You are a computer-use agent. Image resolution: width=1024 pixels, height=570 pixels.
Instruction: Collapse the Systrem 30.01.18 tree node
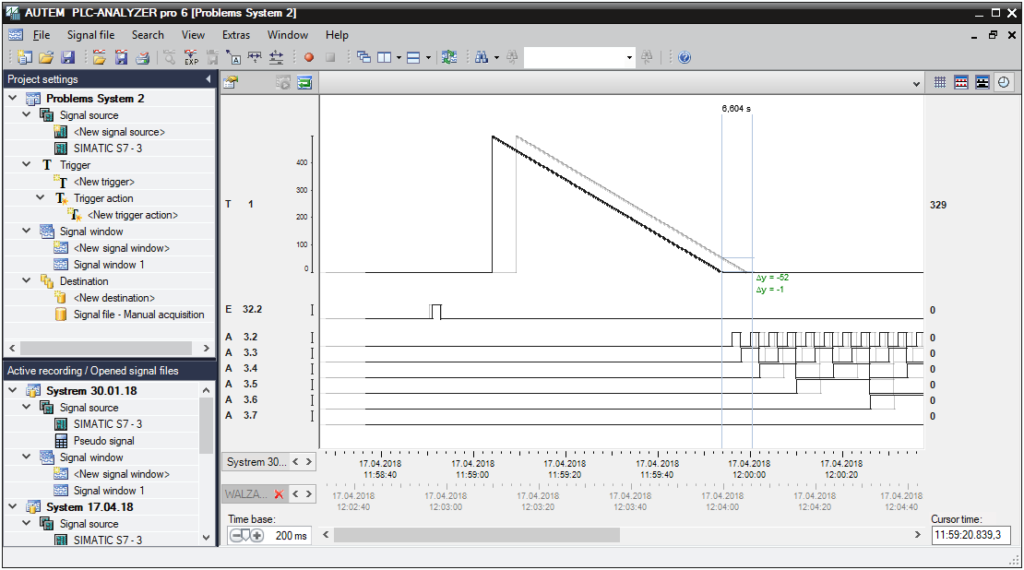(x=12, y=390)
